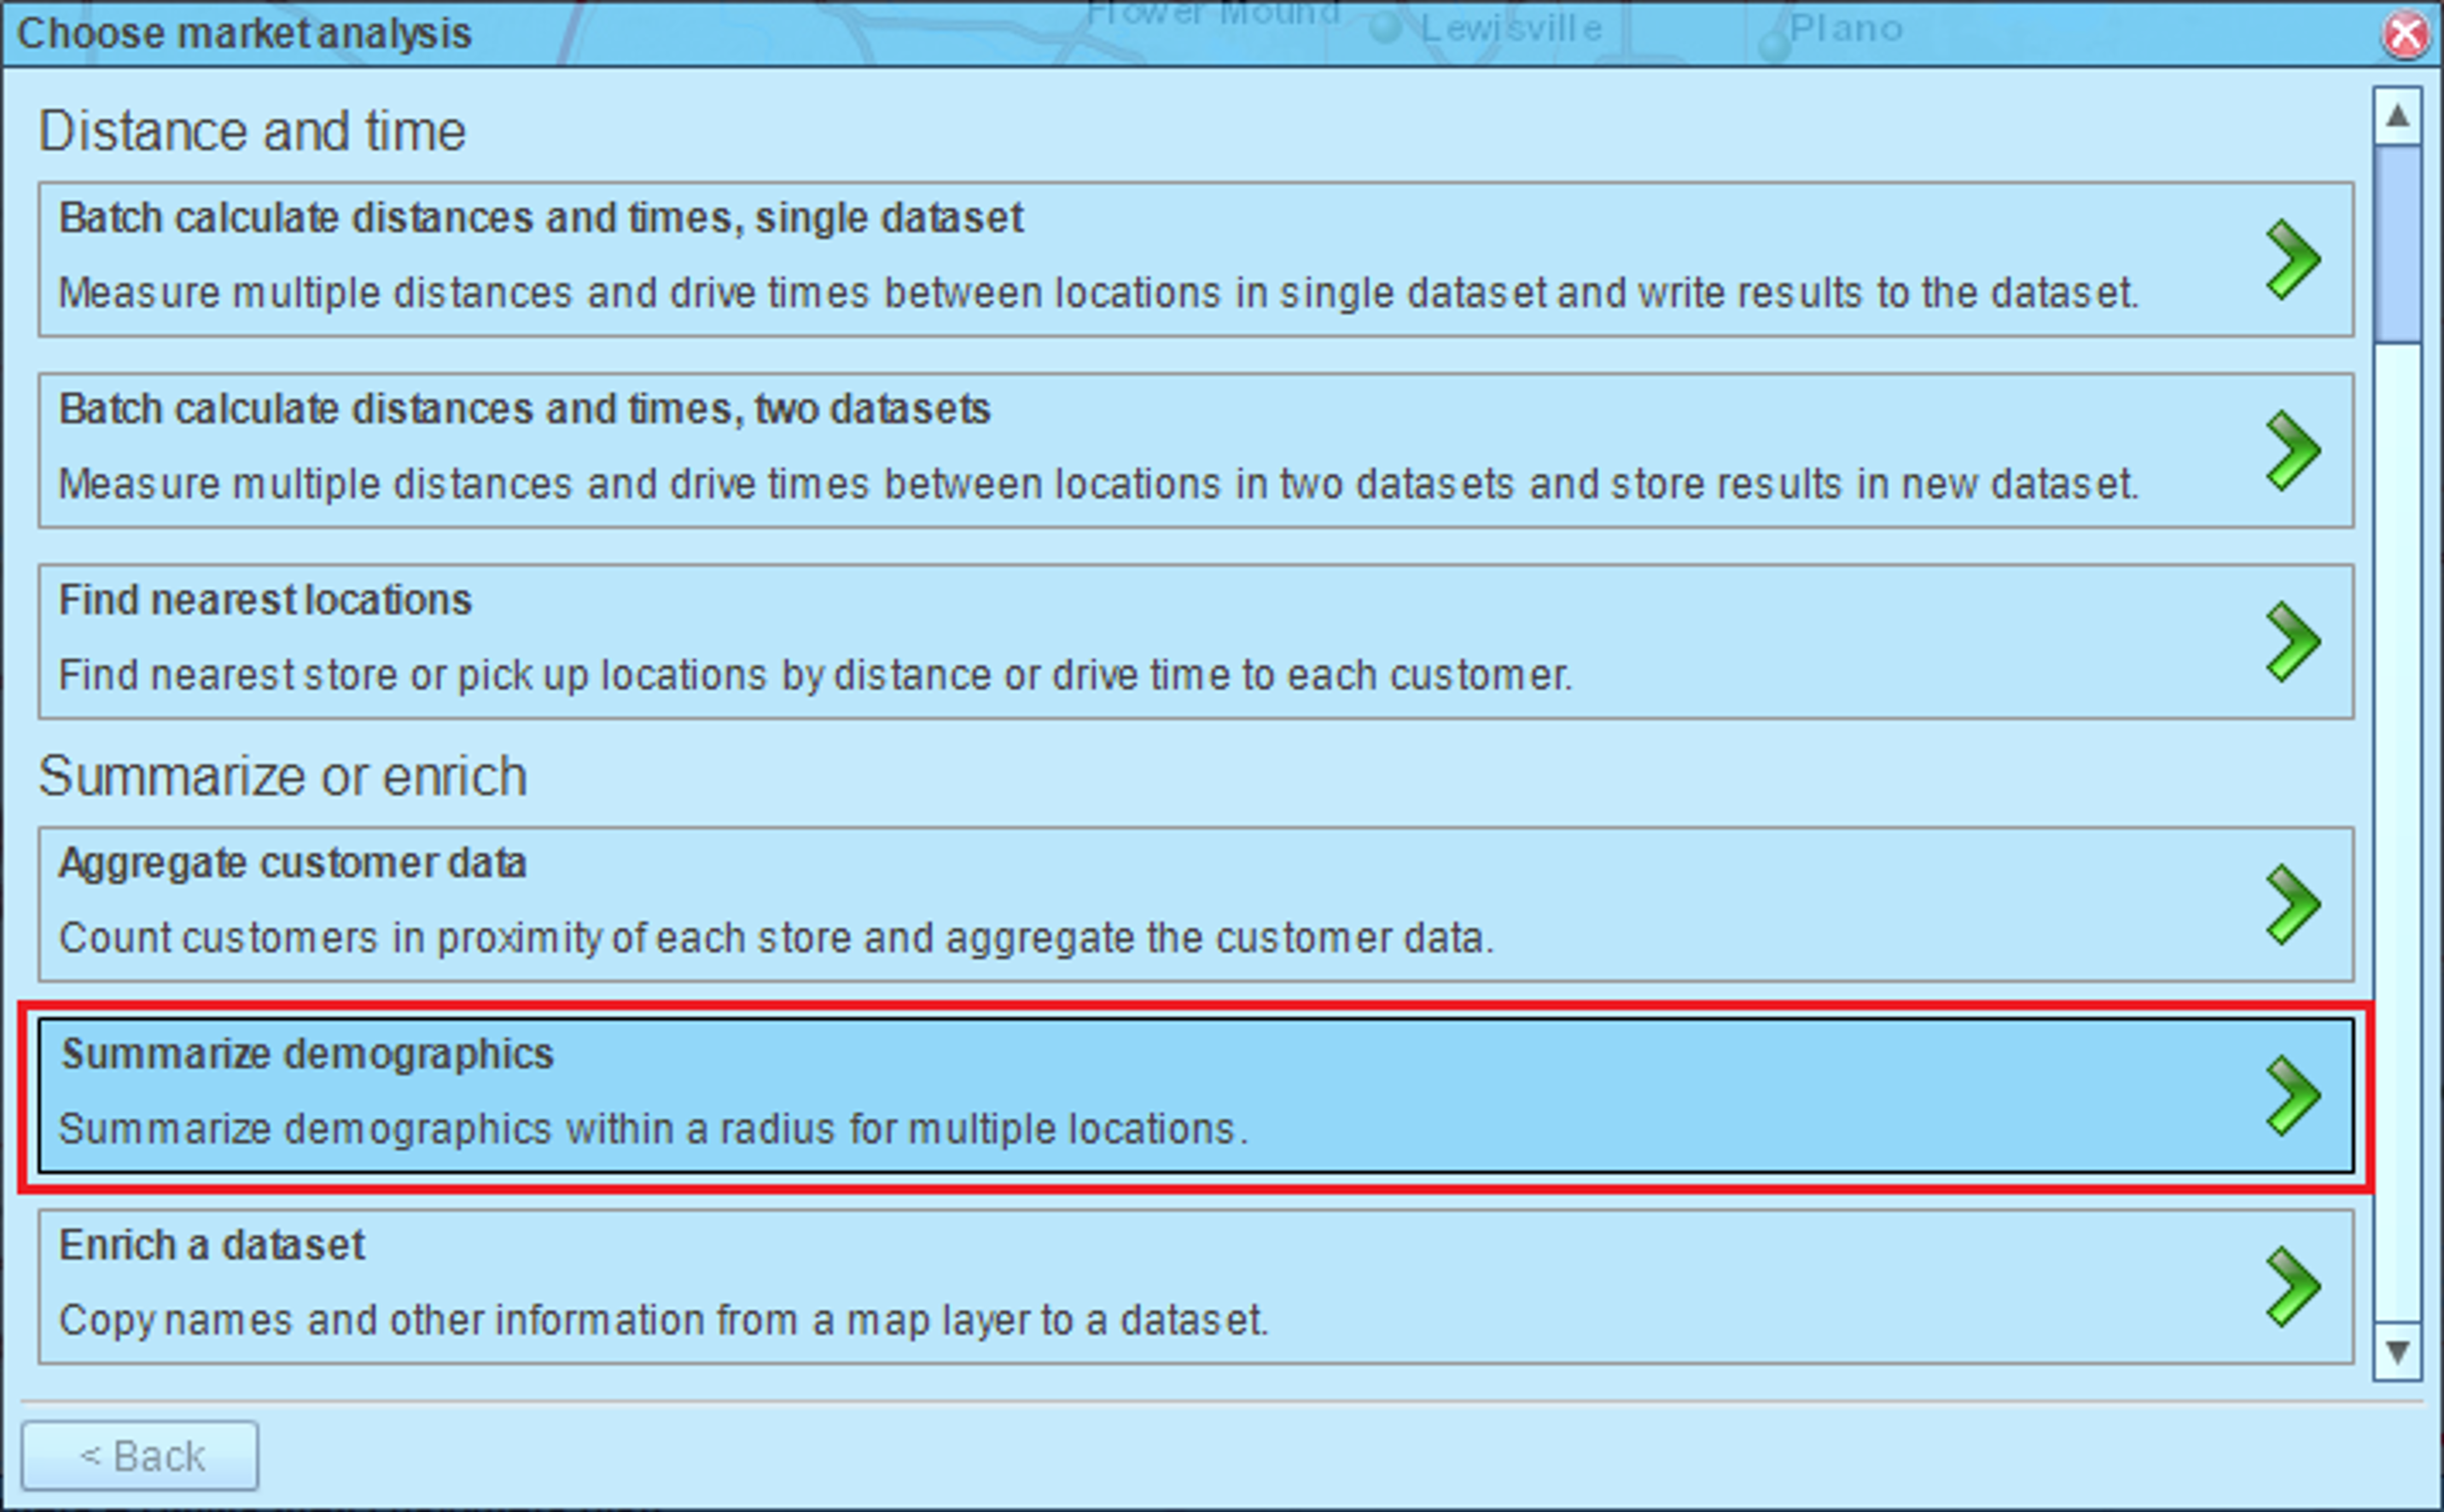Click green arrow for two datasets batch calculation
Image resolution: width=2444 pixels, height=1512 pixels.
[x=2292, y=450]
